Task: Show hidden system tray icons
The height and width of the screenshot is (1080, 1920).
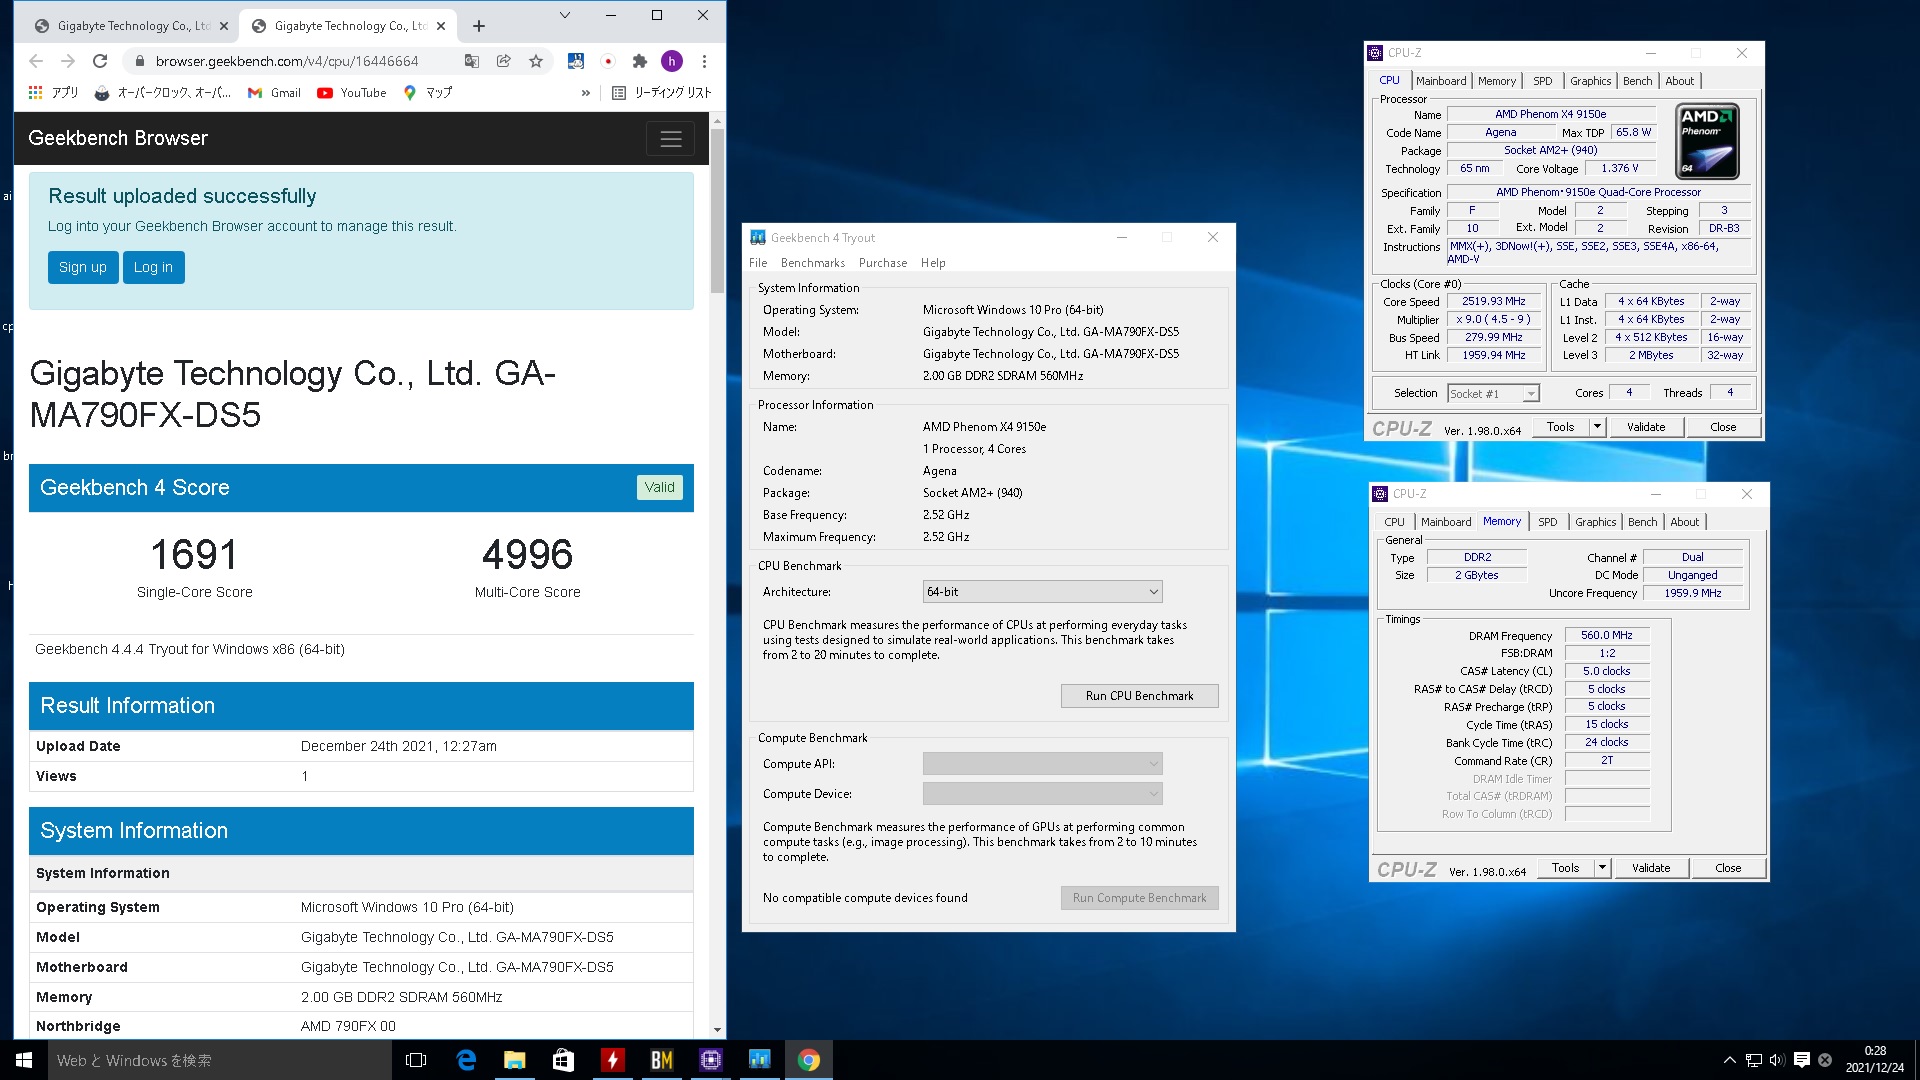Action: tap(1729, 1060)
